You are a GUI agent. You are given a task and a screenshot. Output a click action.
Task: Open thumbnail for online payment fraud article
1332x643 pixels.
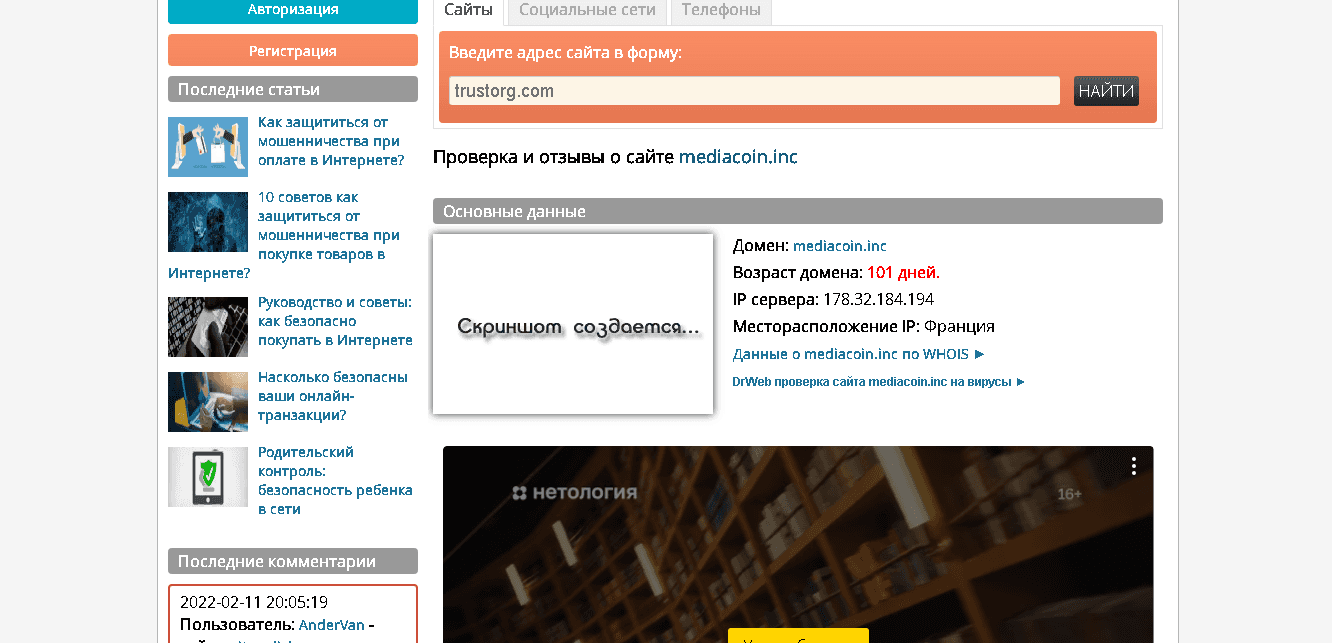click(208, 147)
